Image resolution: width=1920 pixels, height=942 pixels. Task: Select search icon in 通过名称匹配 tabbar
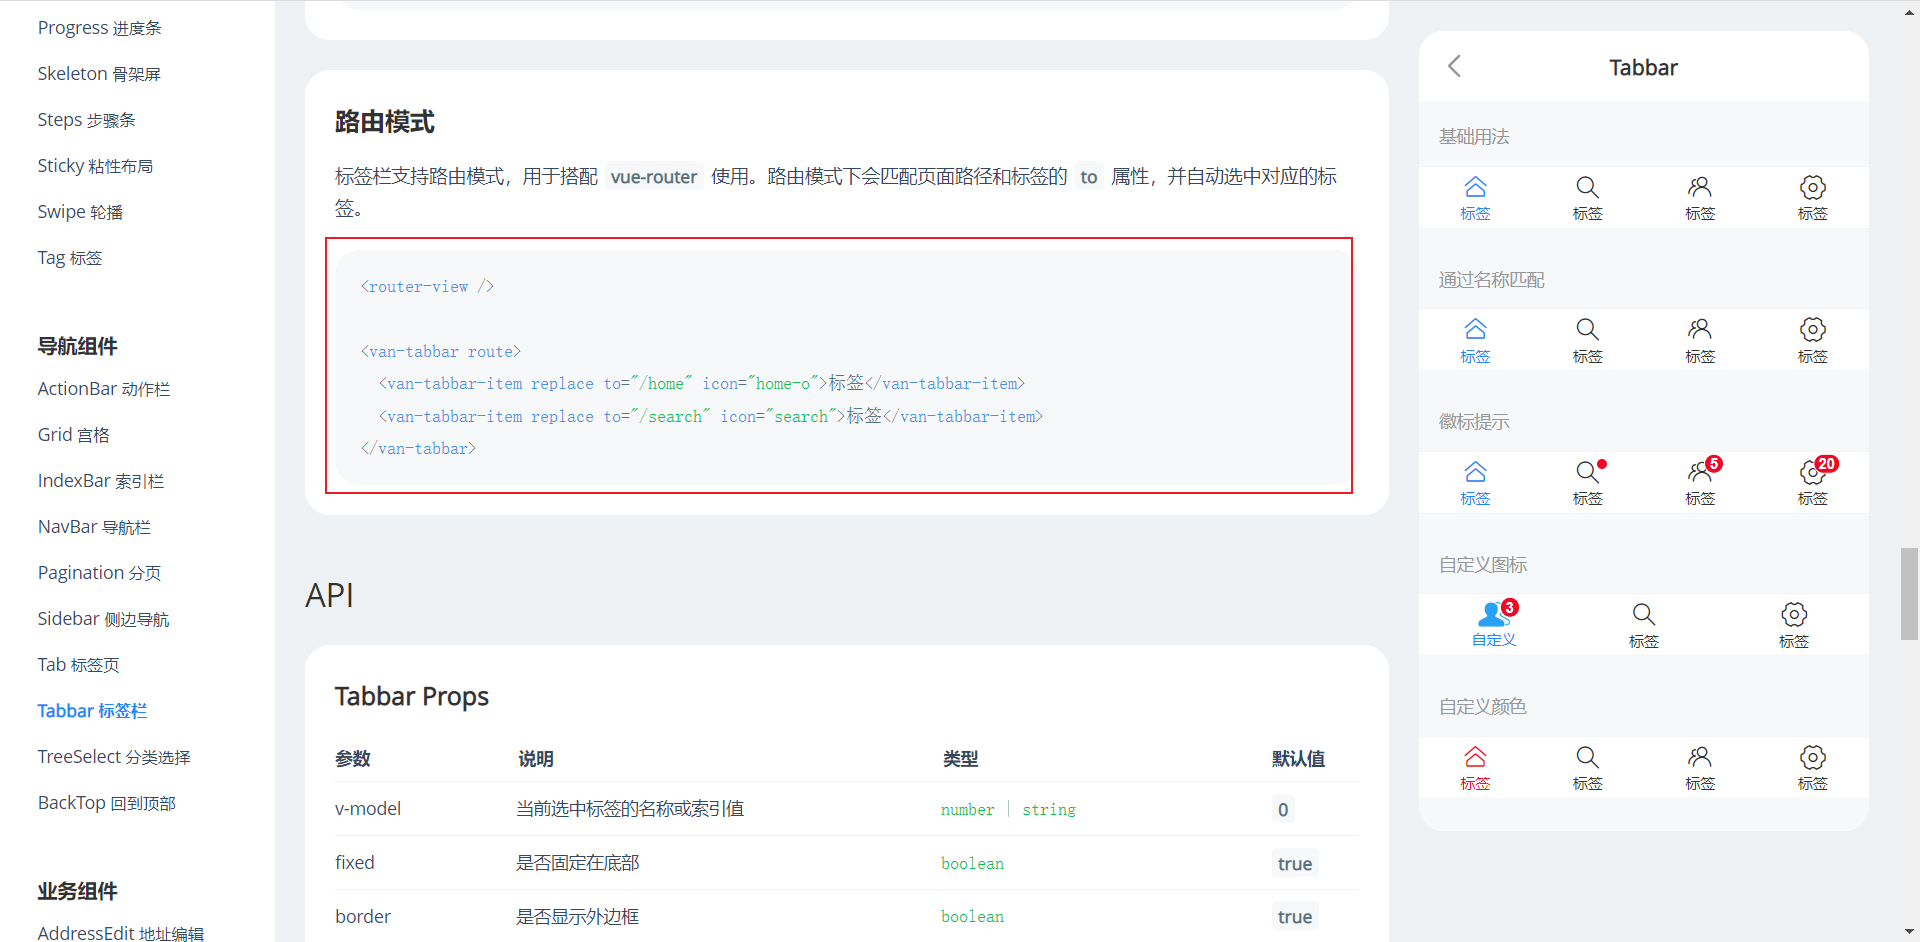click(1587, 329)
